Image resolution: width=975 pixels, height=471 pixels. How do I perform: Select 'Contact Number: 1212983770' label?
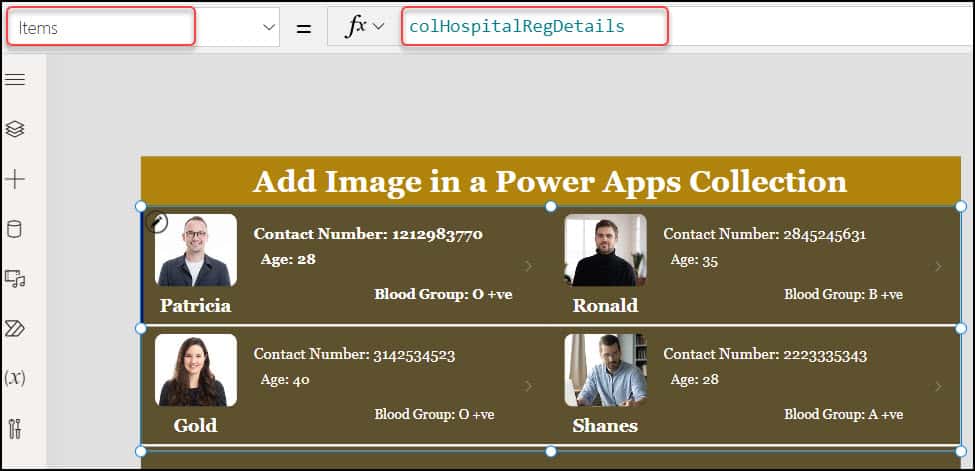pyautogui.click(x=368, y=234)
